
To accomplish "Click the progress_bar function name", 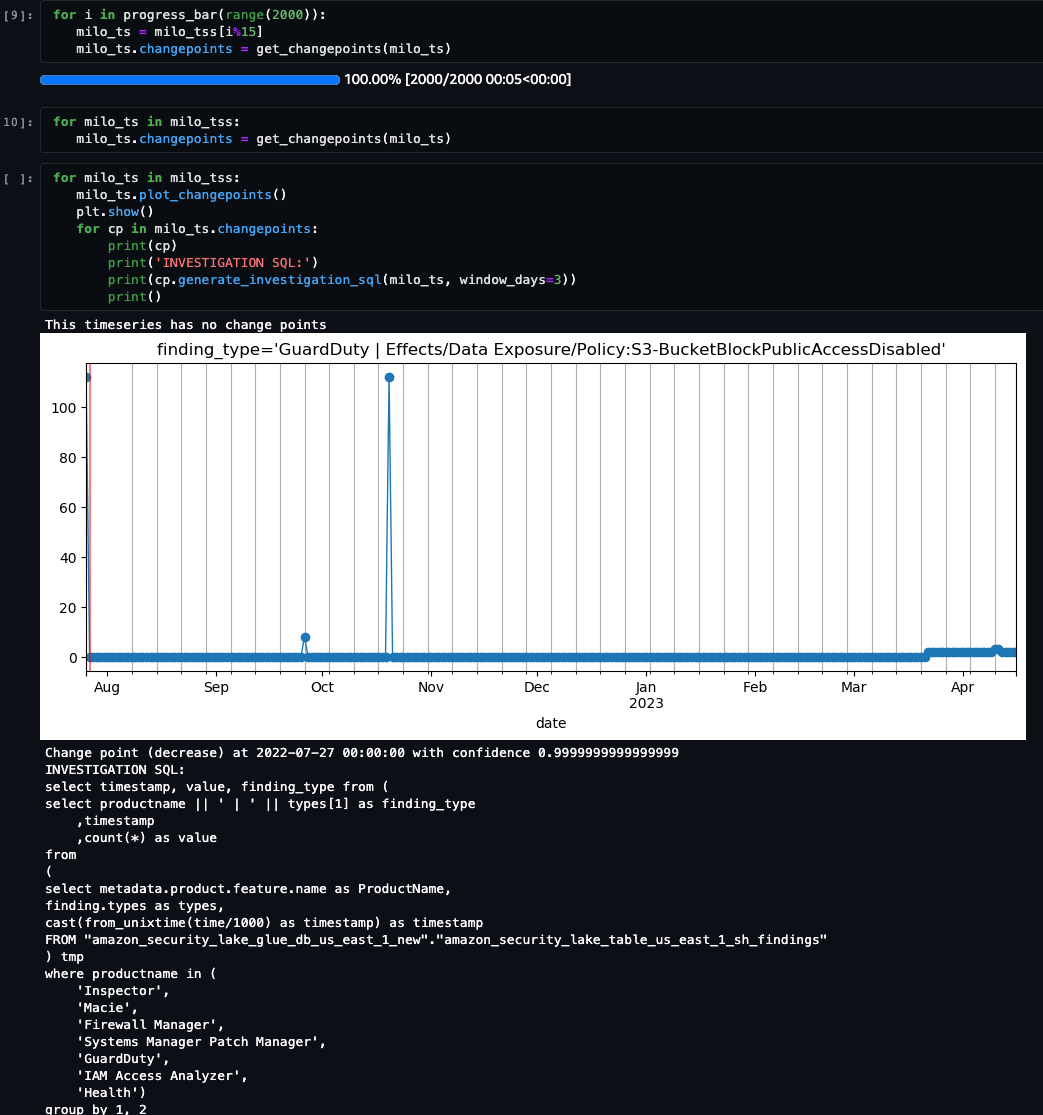I will point(171,14).
